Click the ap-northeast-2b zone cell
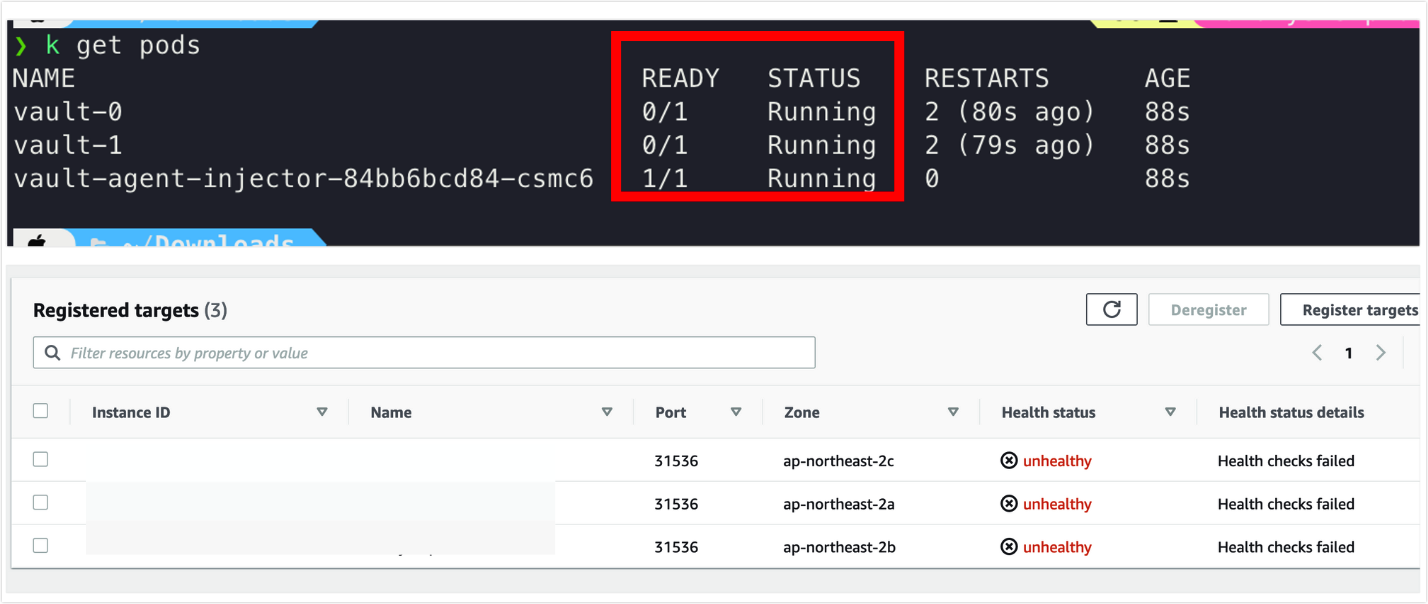Viewport: 1428px width, 604px height. [838, 547]
